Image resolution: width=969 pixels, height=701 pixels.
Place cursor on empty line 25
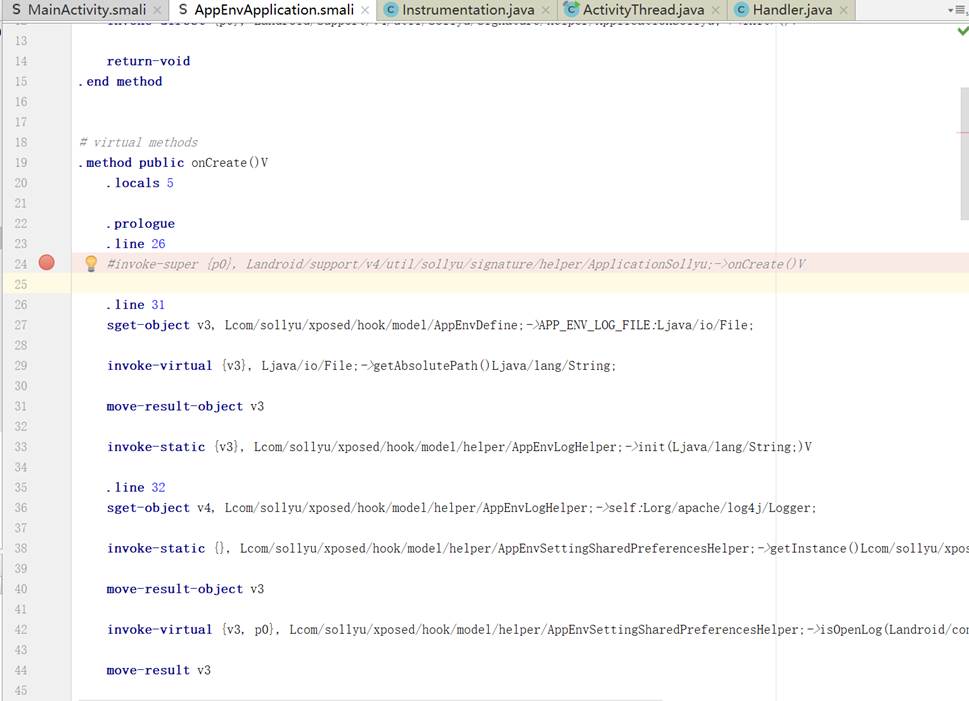(x=519, y=284)
